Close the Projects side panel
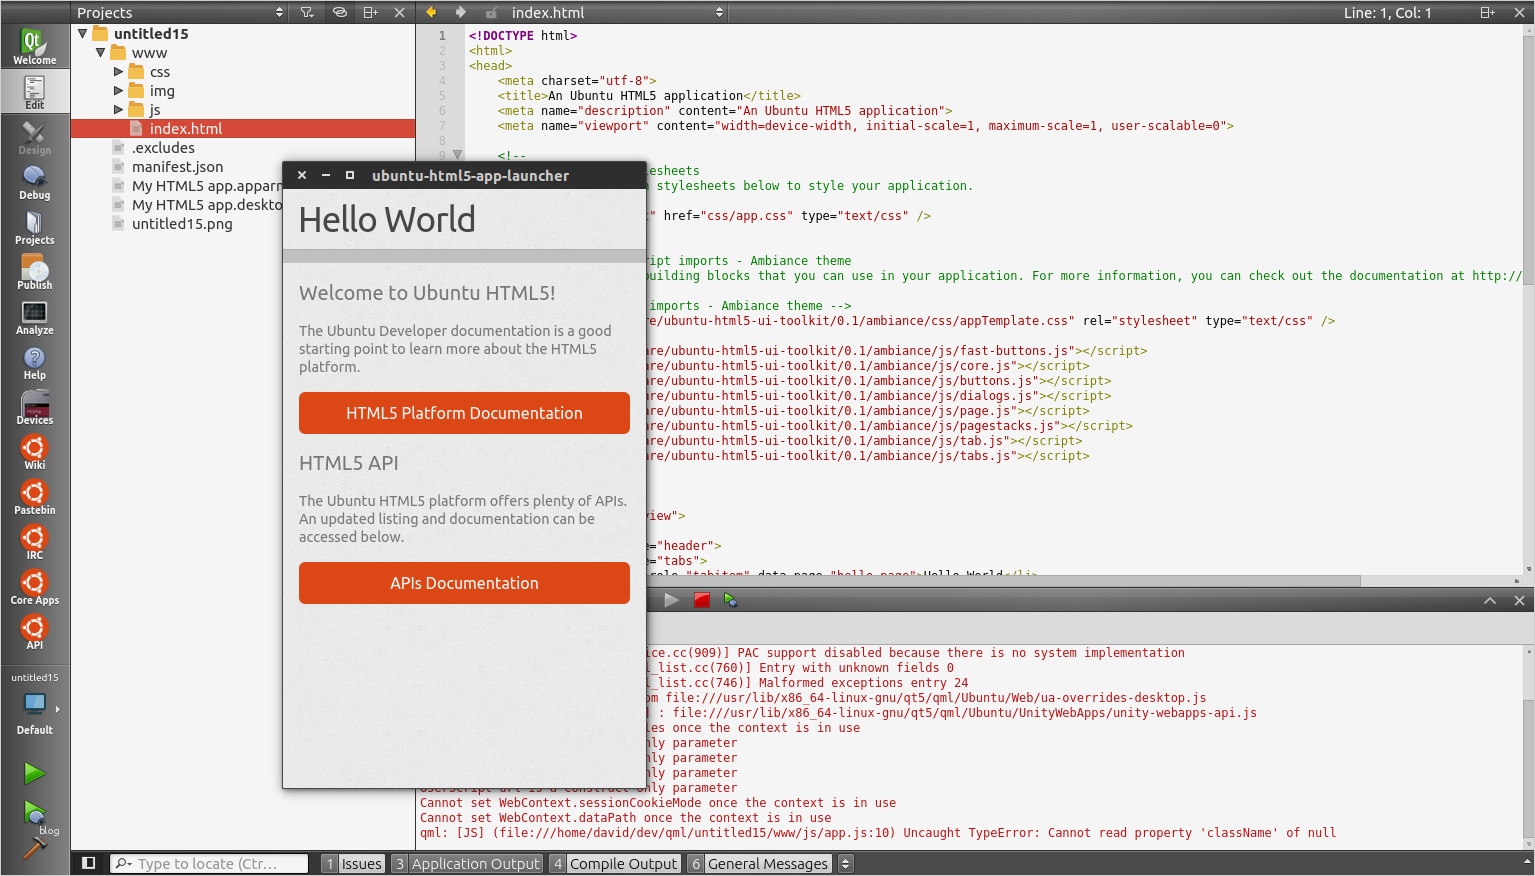This screenshot has width=1535, height=876. click(x=400, y=12)
